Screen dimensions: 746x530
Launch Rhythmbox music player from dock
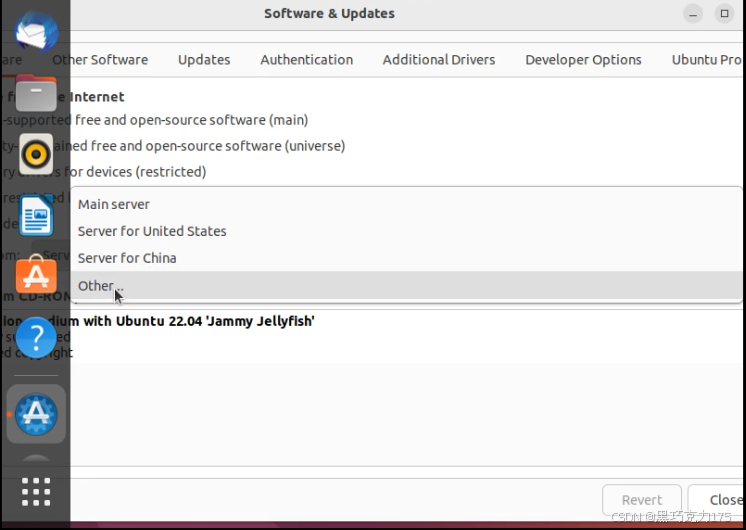tap(36, 154)
